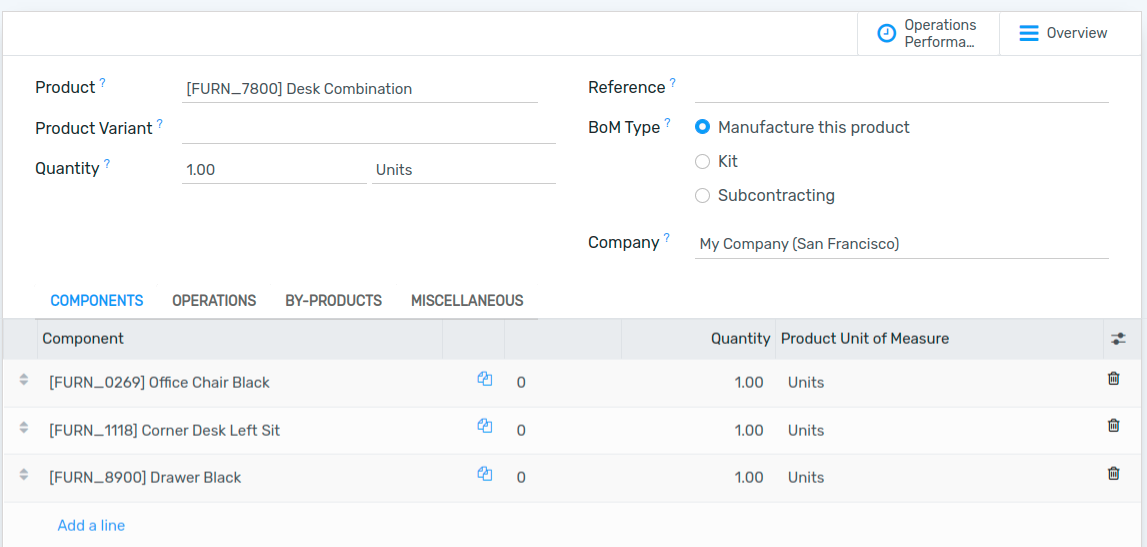Open the Company dropdown field
The width and height of the screenshot is (1147, 547).
(901, 244)
